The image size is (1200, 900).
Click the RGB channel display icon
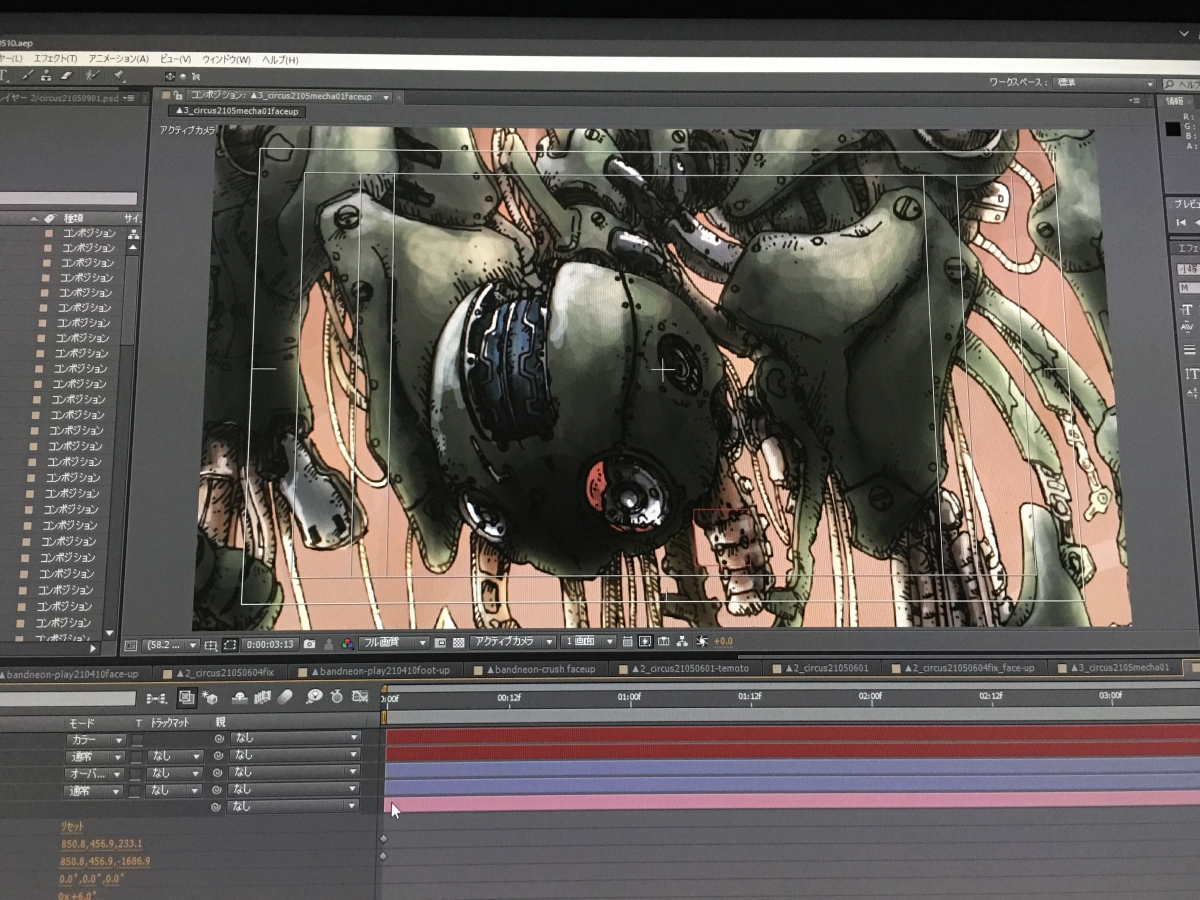(x=347, y=643)
